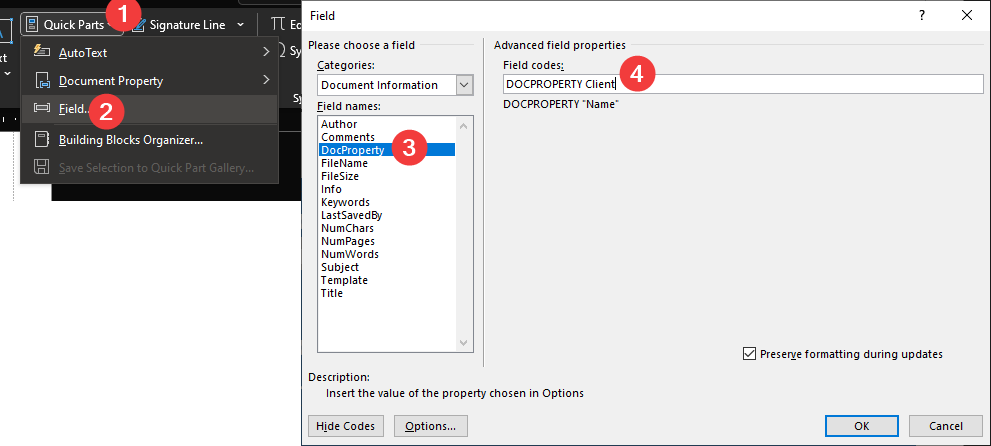Click the Field dialog help question mark
Viewport: 991px width, 446px height.
922,15
